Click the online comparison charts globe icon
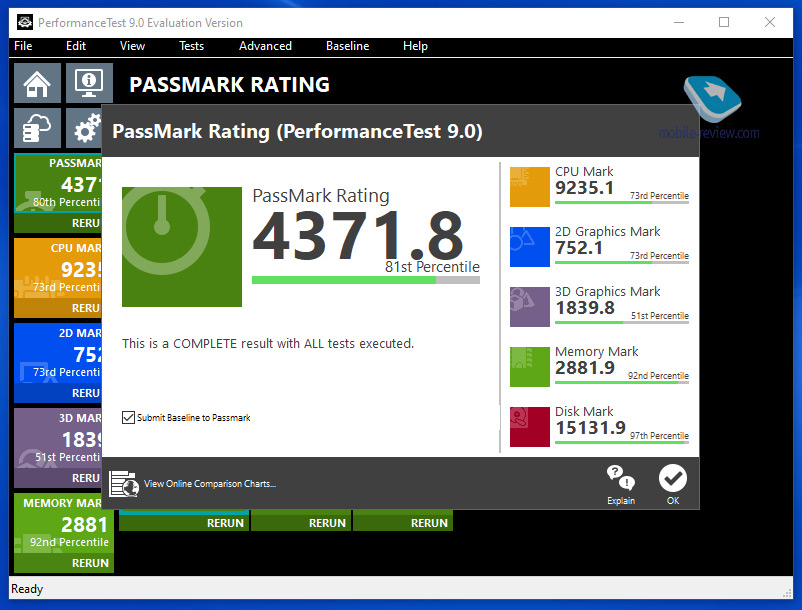The image size is (802, 610). pos(124,484)
